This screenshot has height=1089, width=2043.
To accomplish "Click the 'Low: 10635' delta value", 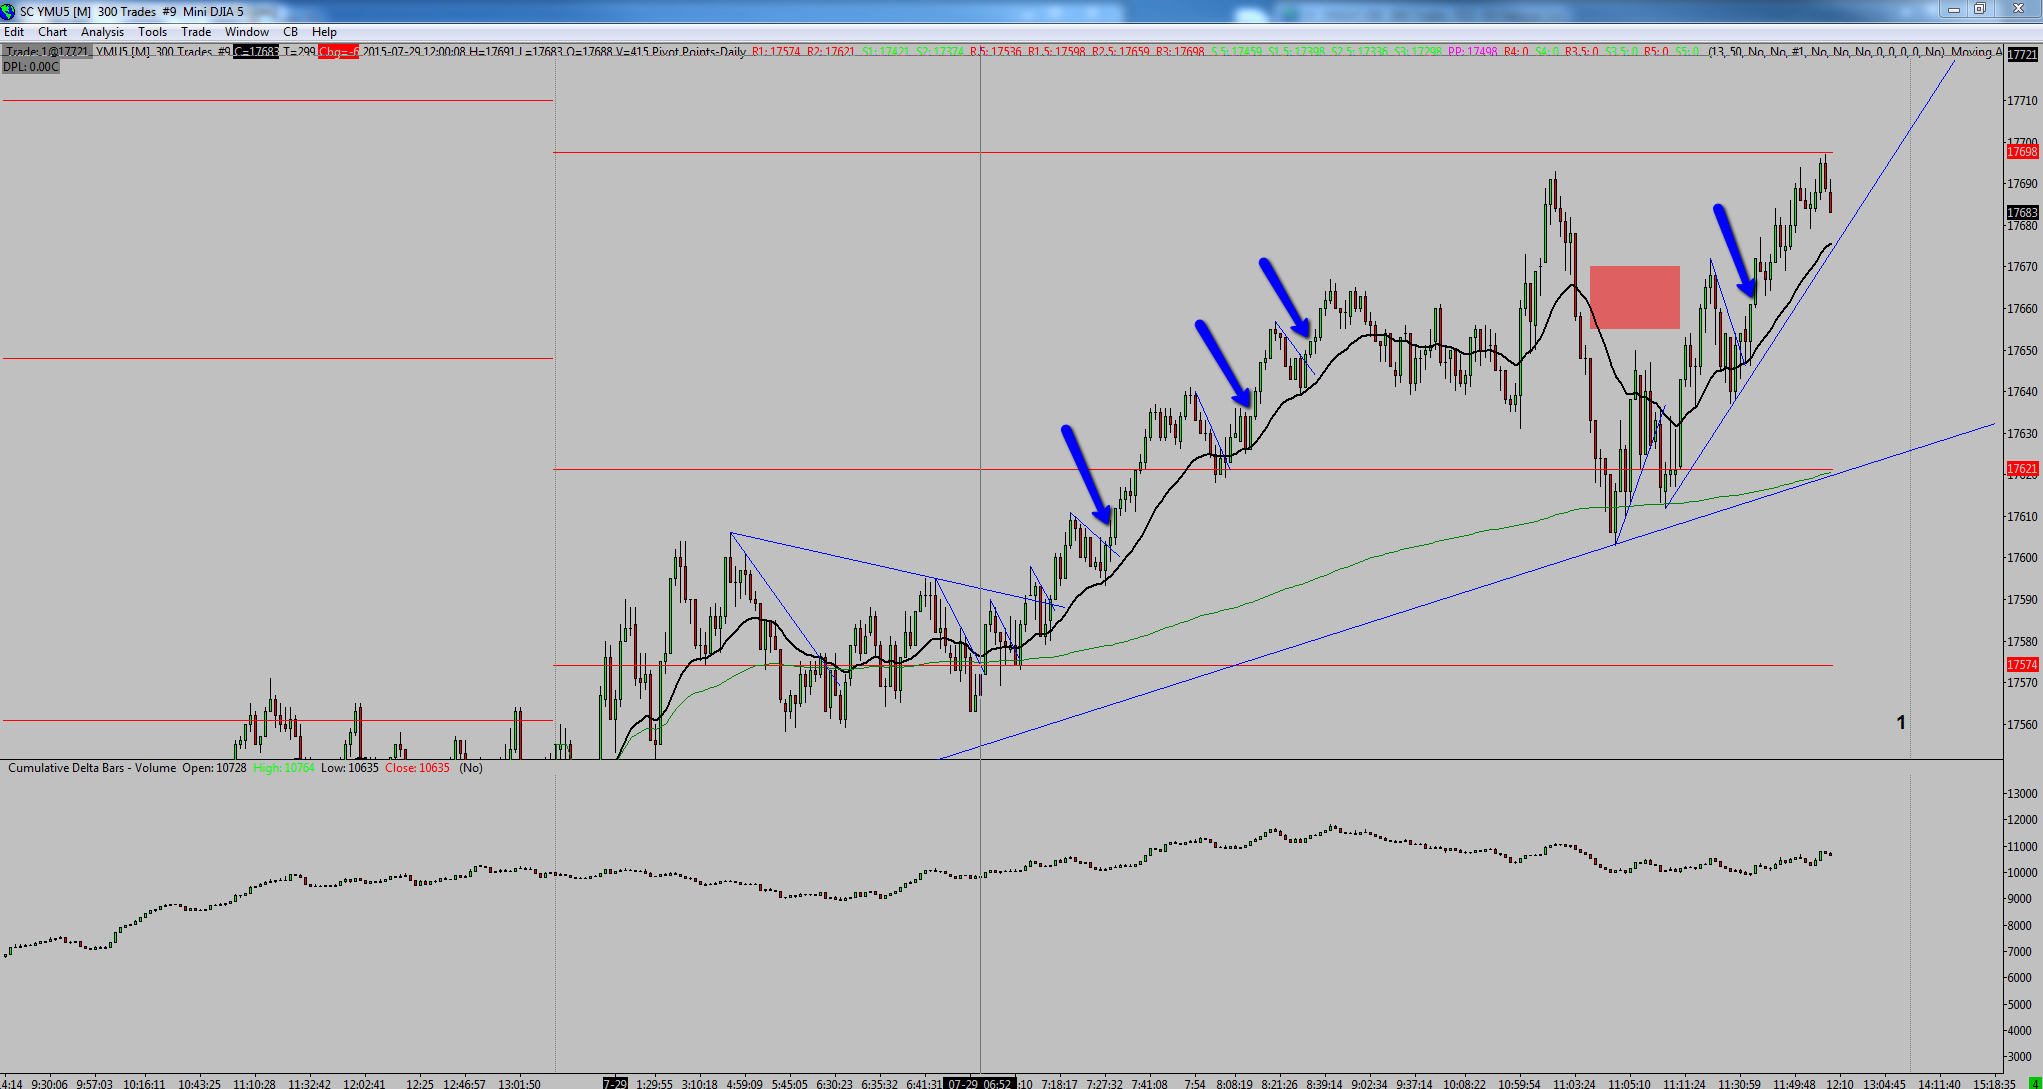I will (350, 768).
